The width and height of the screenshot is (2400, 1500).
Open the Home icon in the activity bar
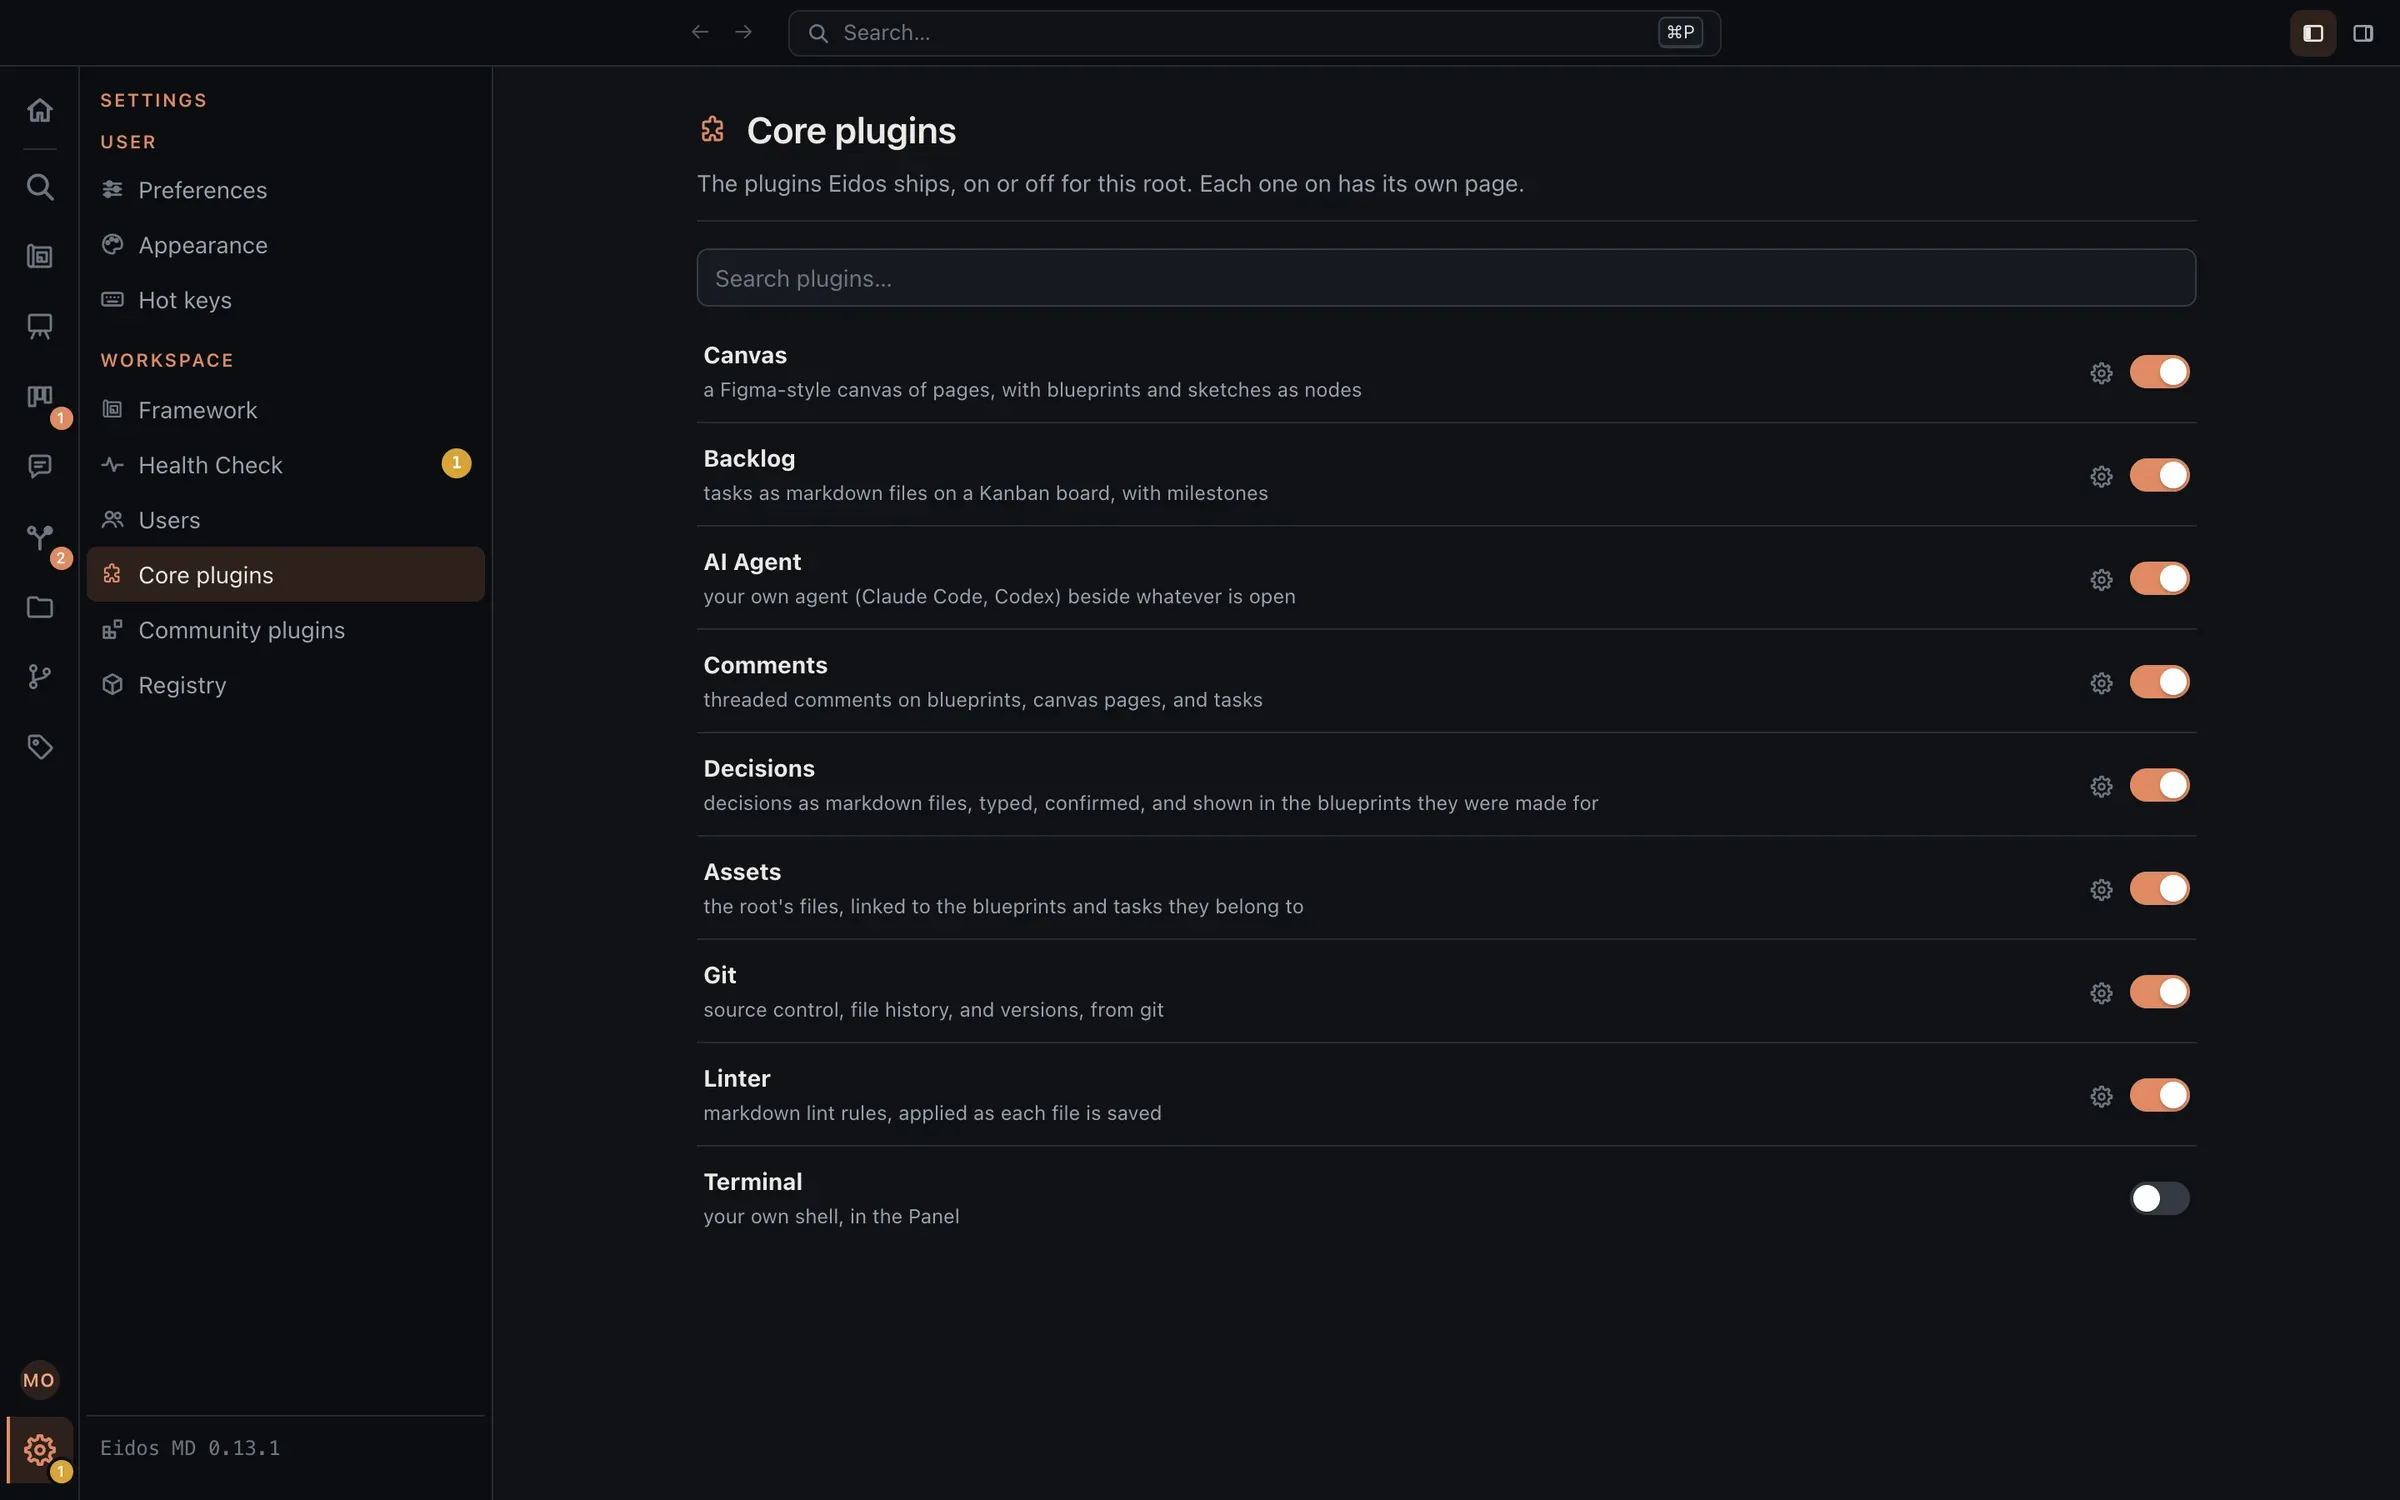(39, 109)
